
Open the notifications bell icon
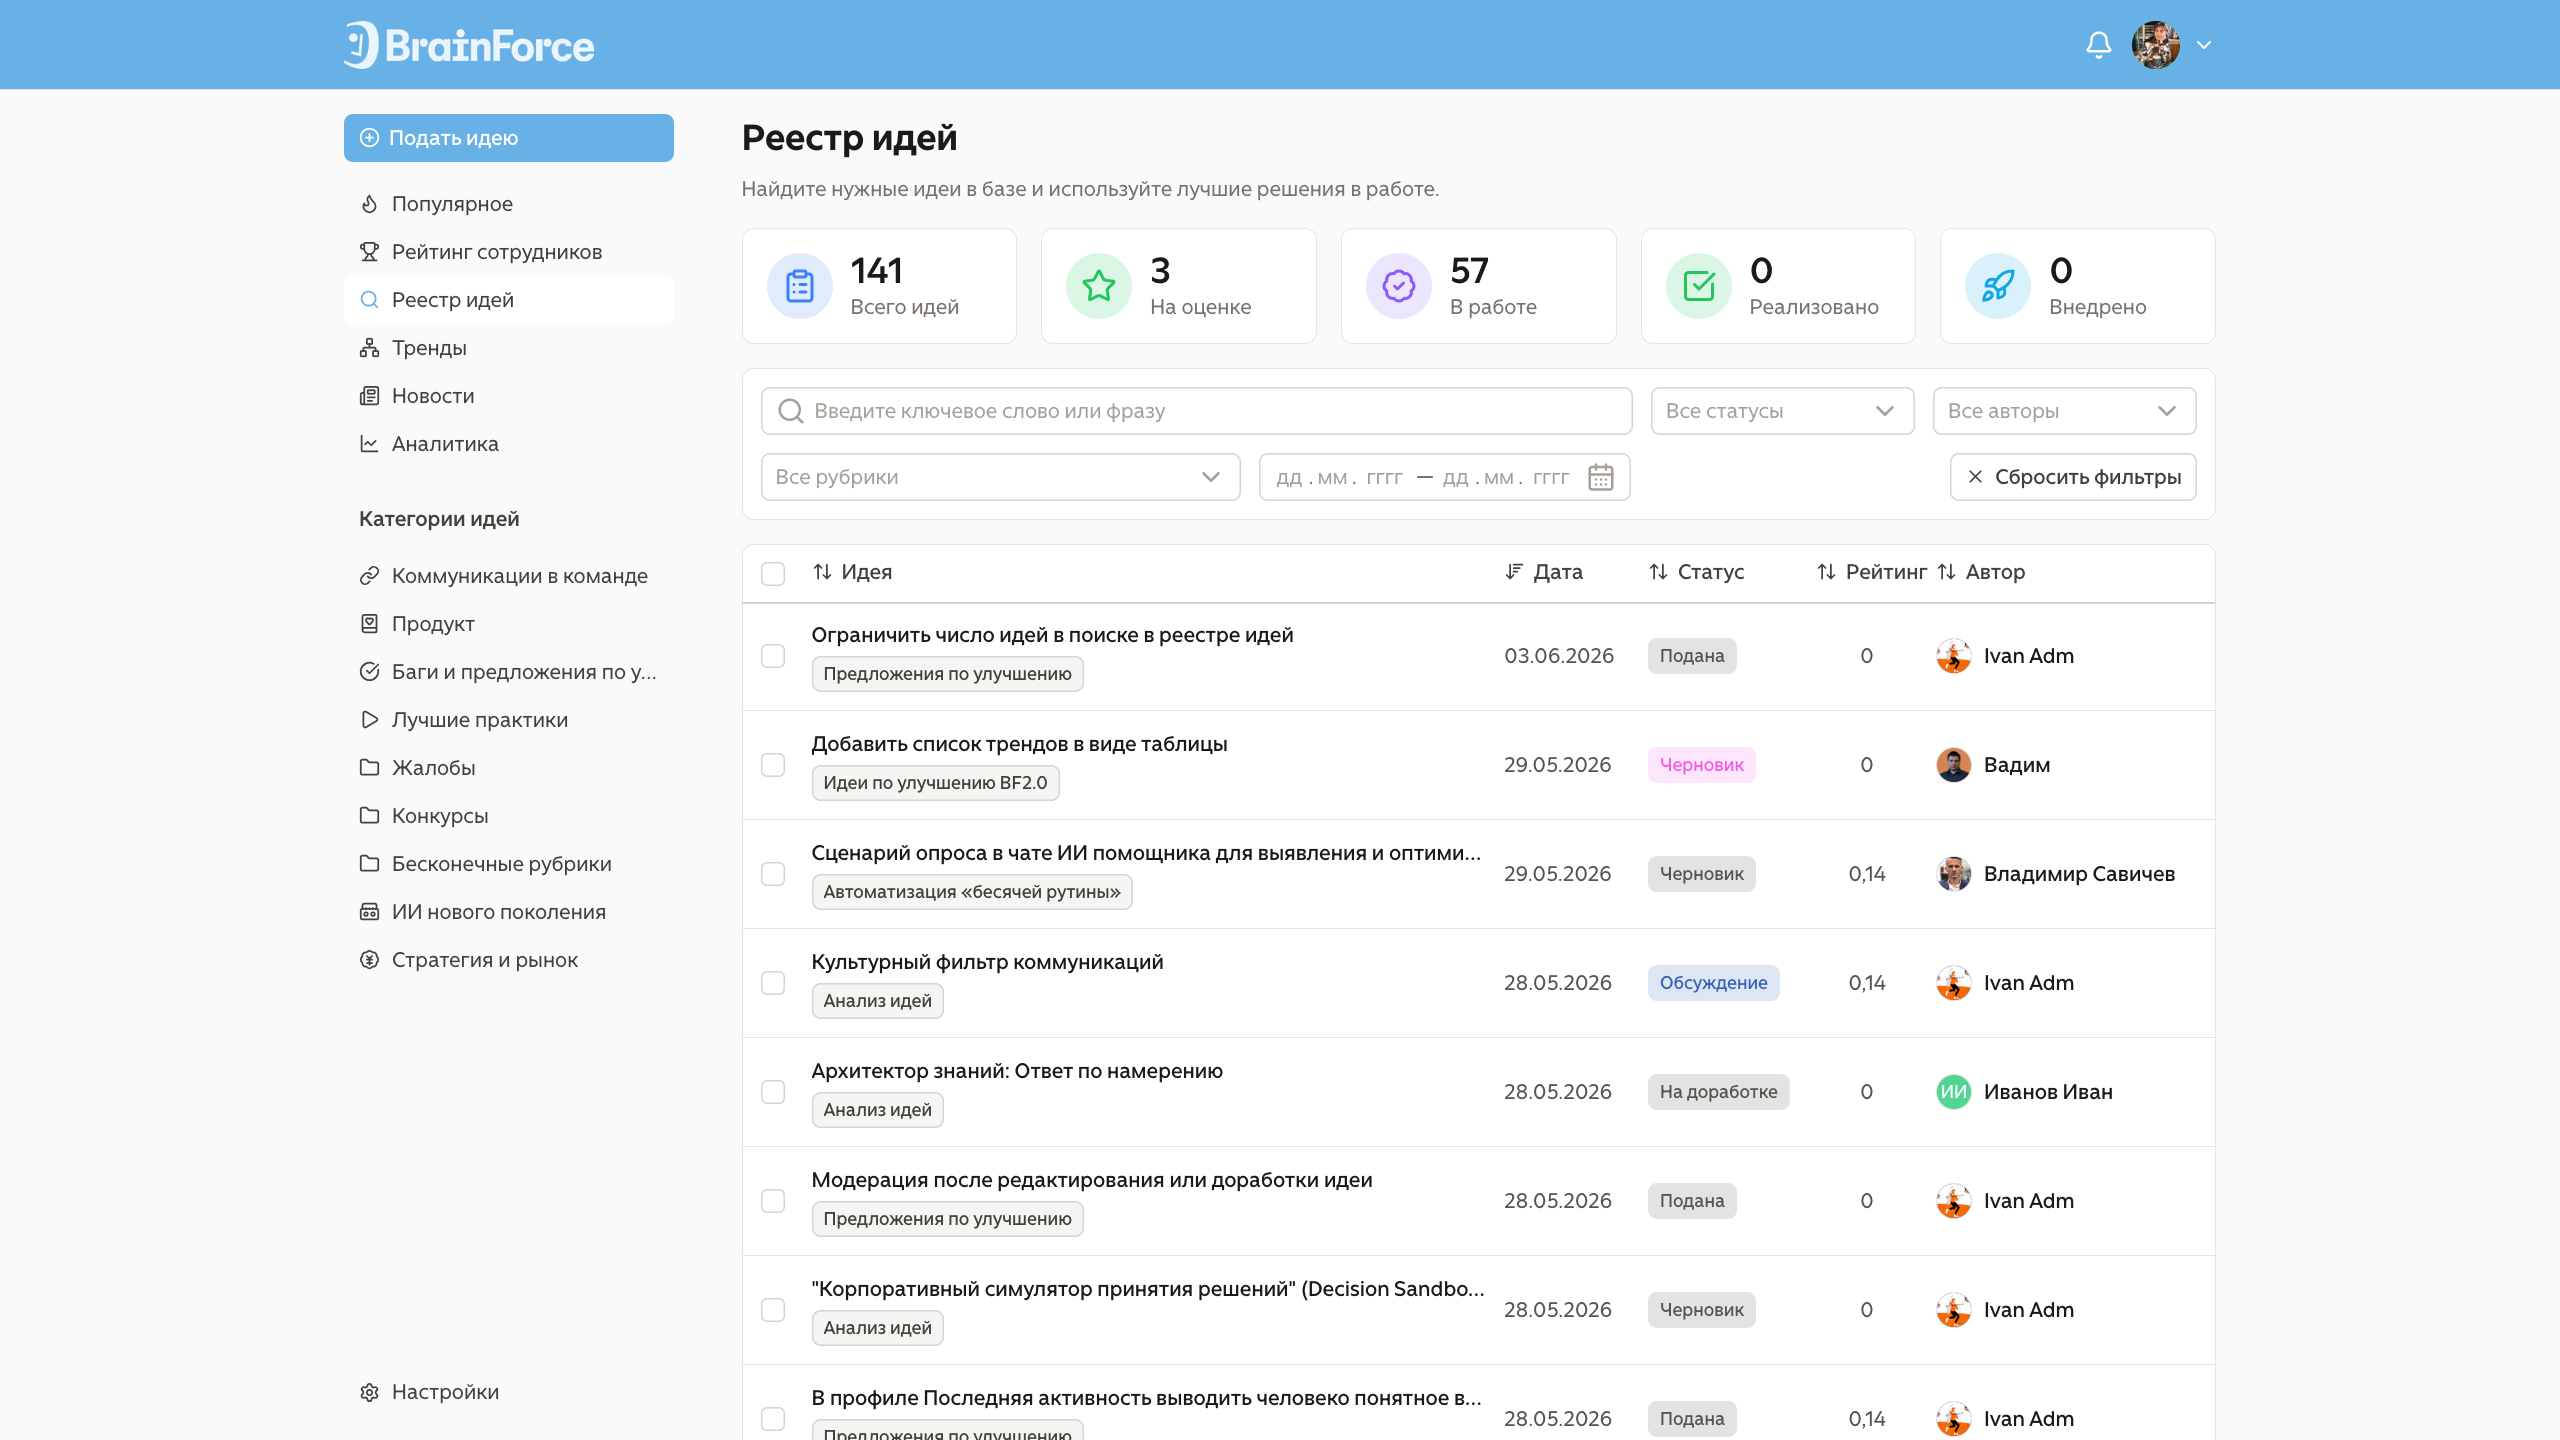click(x=2098, y=45)
